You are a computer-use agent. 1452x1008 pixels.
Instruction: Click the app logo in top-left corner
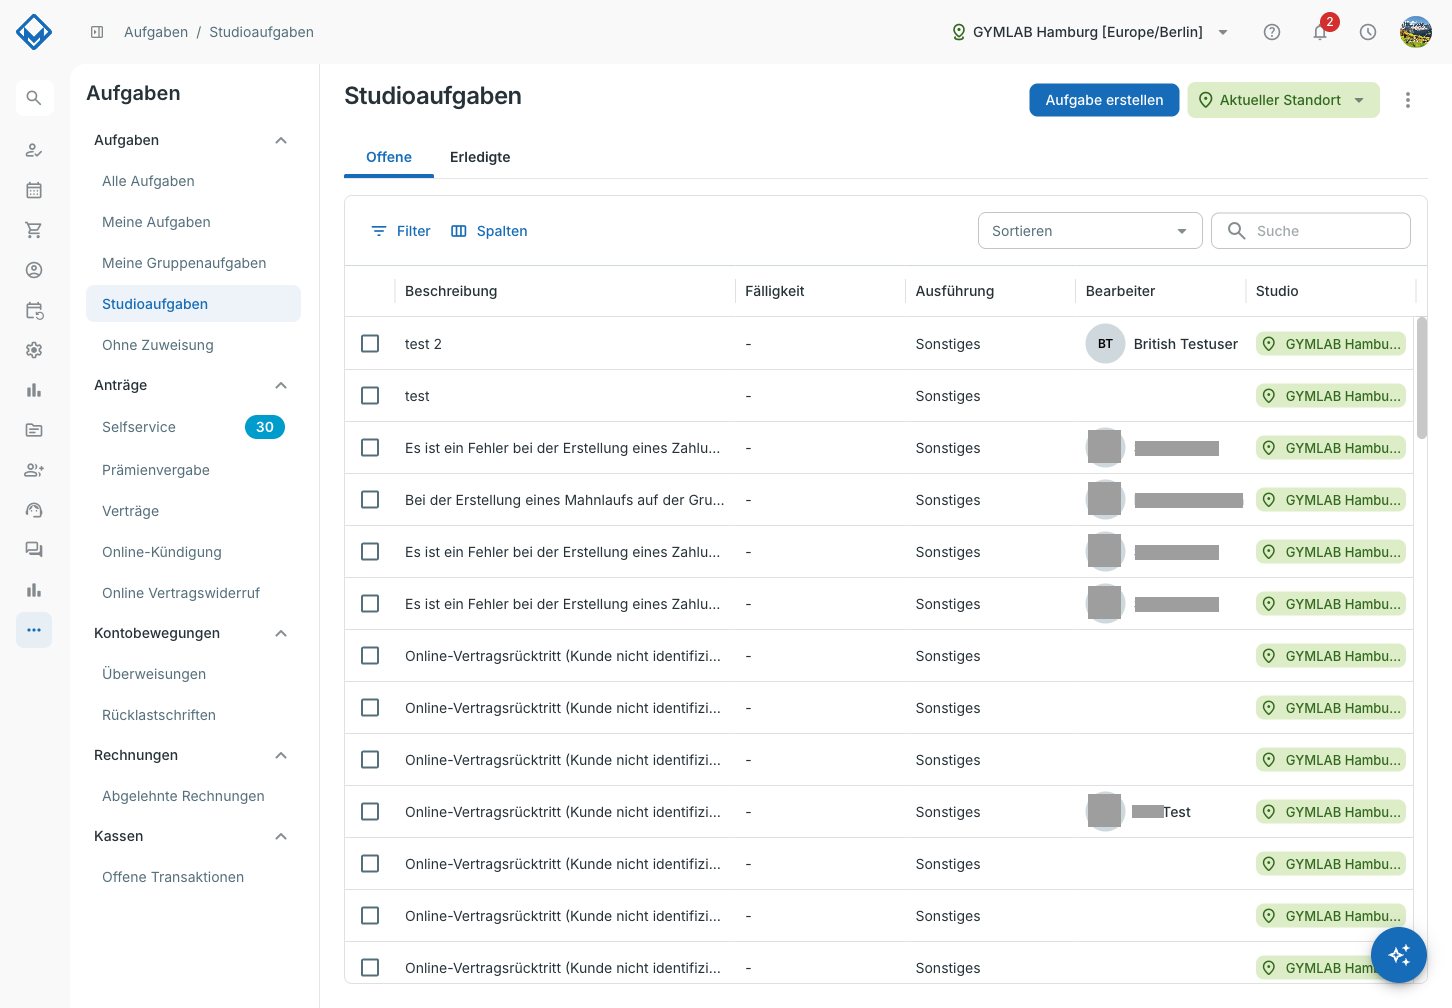coord(34,32)
